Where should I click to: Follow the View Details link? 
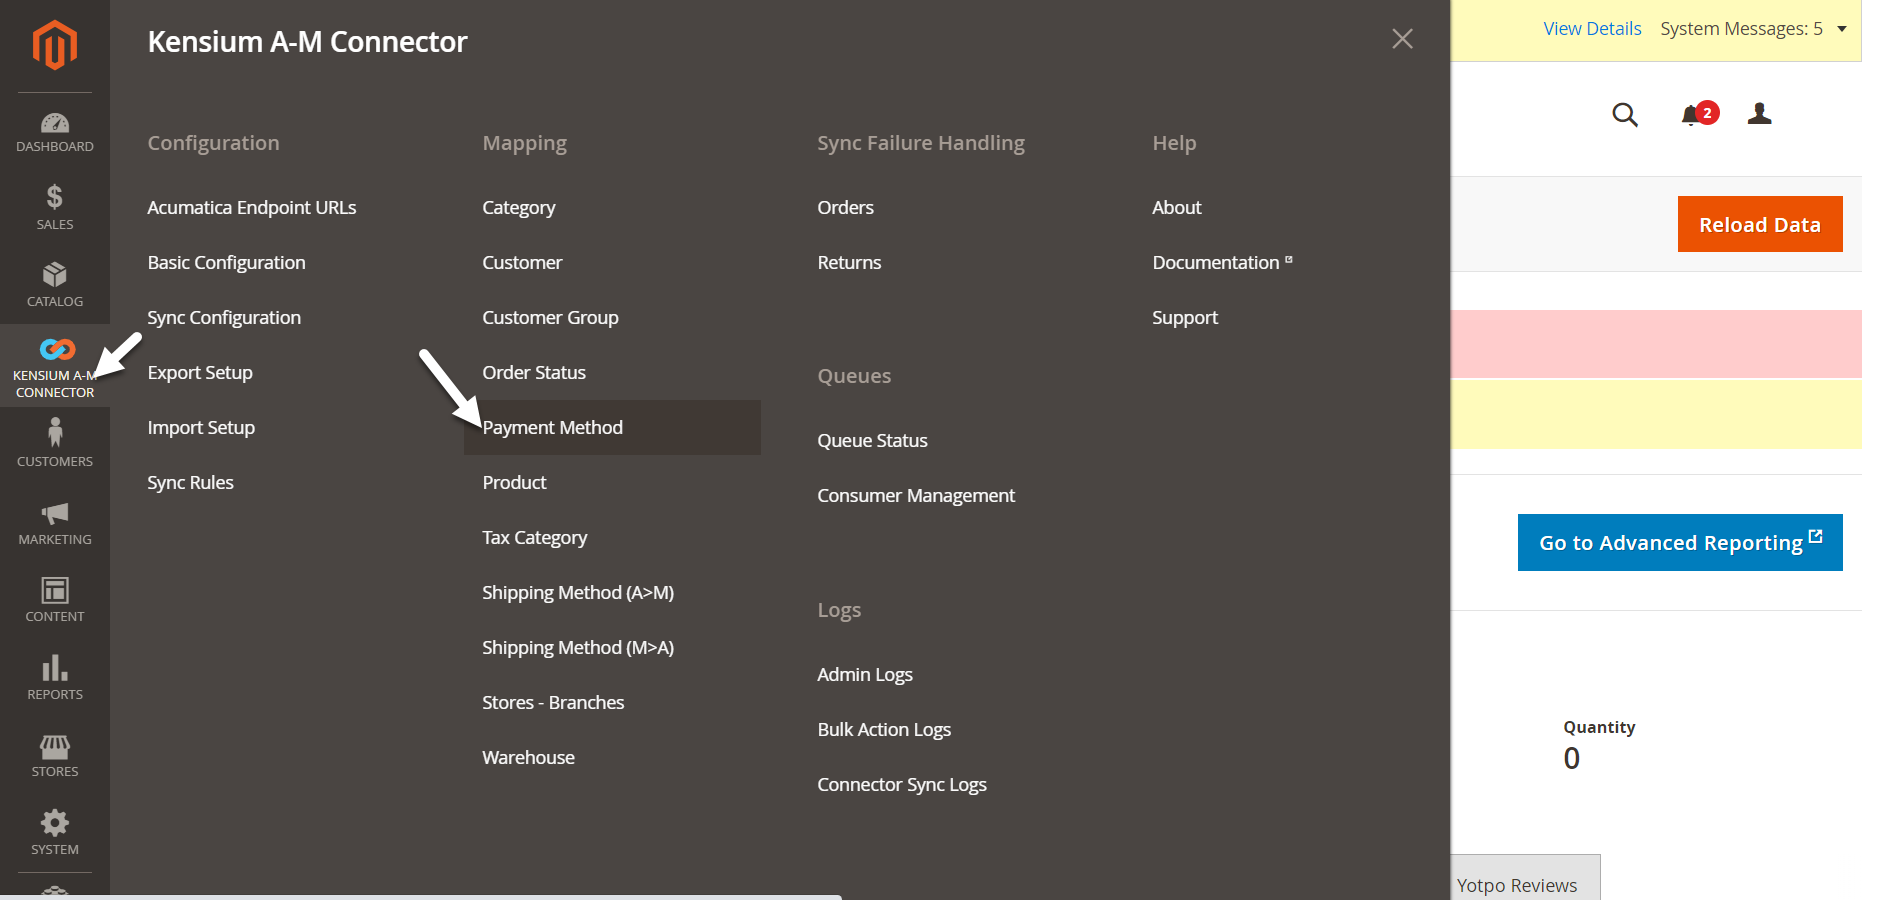coord(1592,29)
